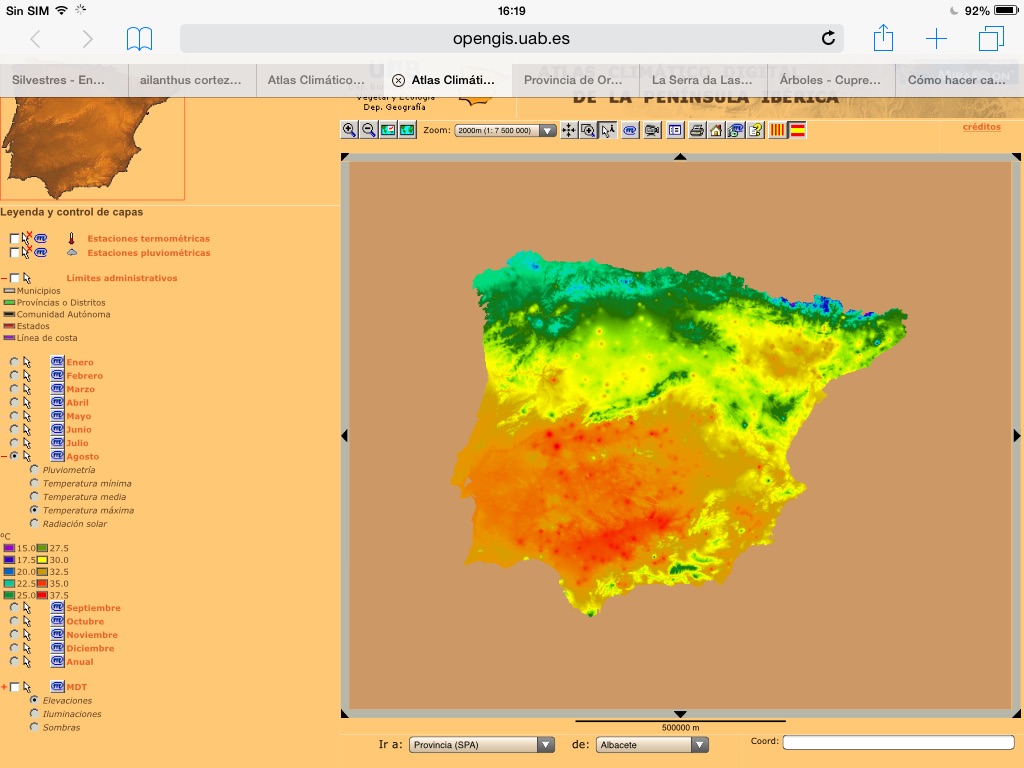Image resolution: width=1024 pixels, height=768 pixels.
Task: Tick the Límites administrativos checkbox
Action: click(x=14, y=278)
